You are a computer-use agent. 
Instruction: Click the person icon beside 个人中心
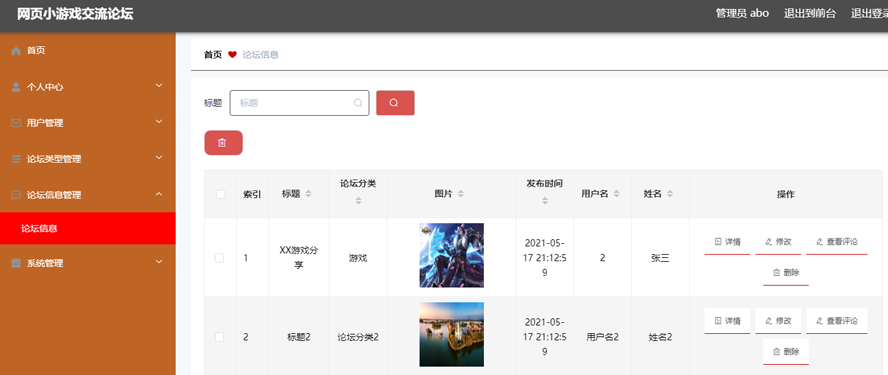tap(16, 87)
